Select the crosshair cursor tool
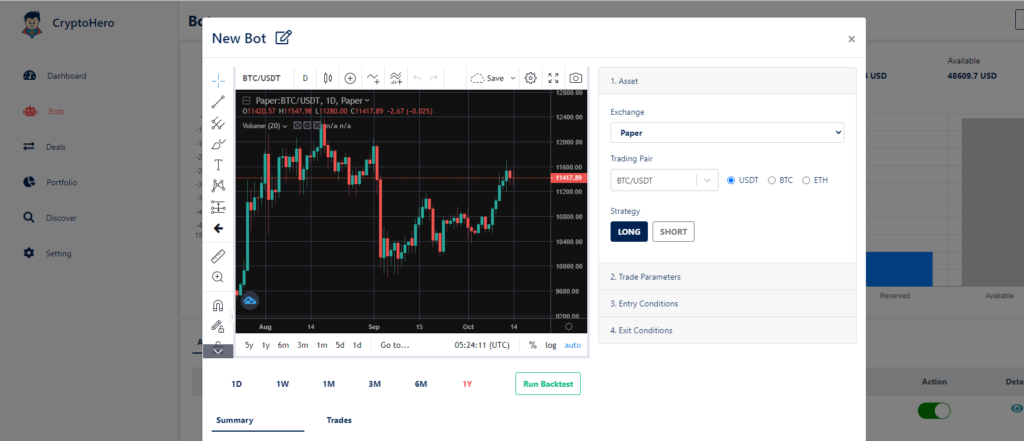The width and height of the screenshot is (1024, 441). coord(218,81)
